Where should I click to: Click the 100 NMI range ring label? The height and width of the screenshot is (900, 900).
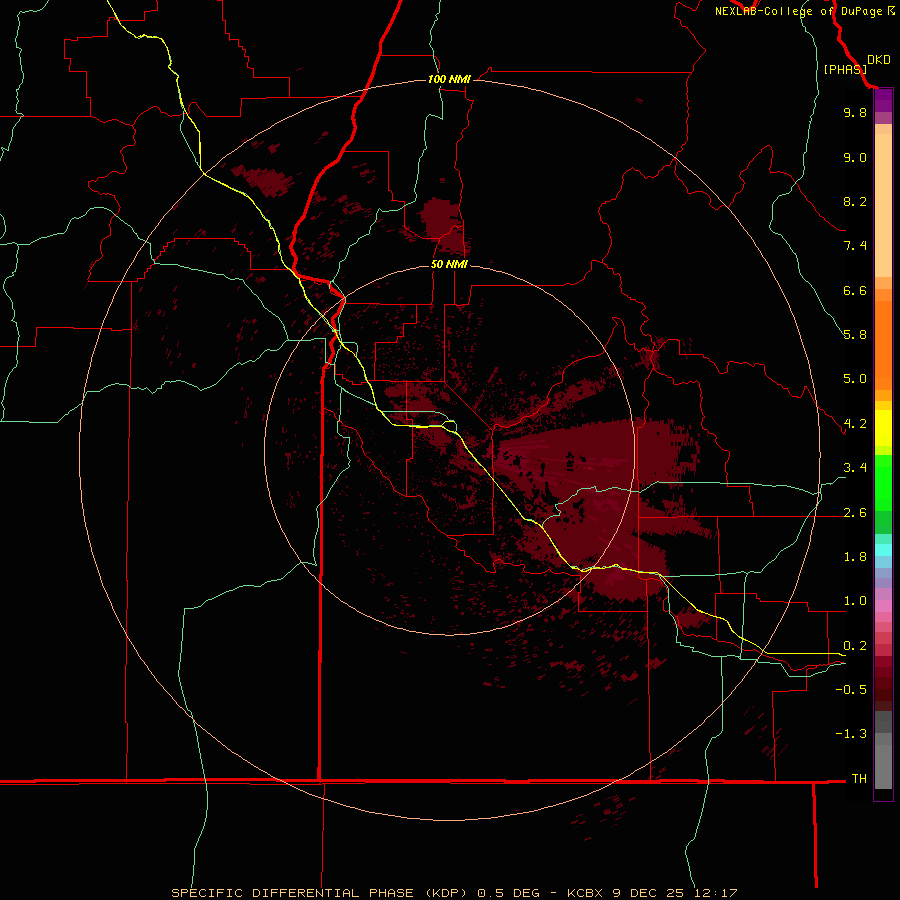449,79
